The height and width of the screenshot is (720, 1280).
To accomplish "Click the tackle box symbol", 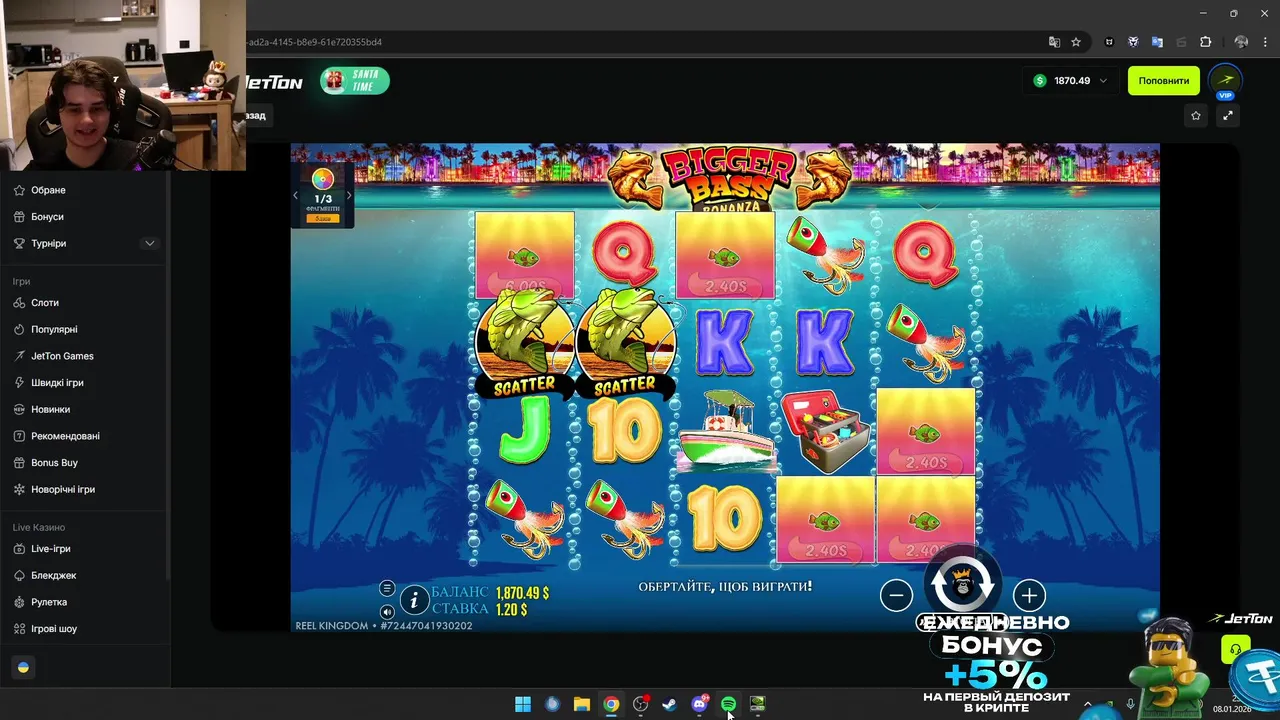I will coord(825,430).
